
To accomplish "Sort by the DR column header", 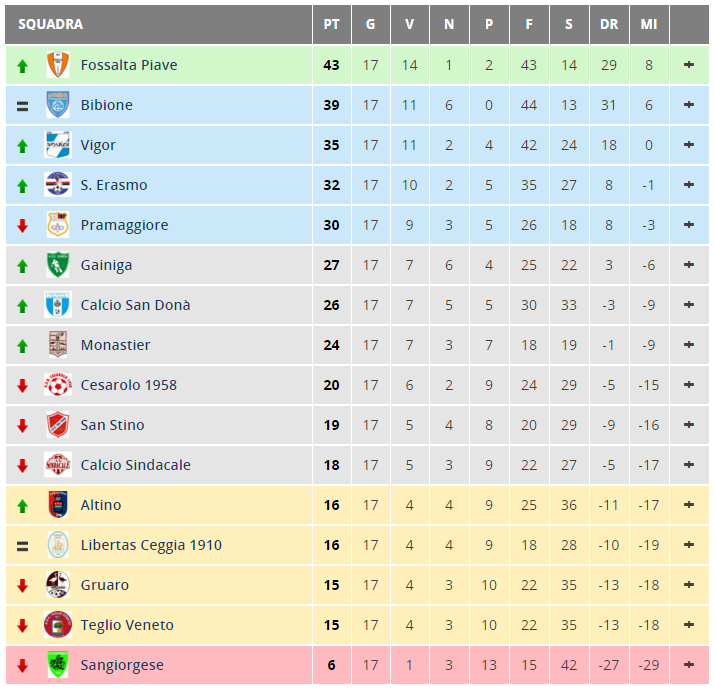I will coord(609,24).
